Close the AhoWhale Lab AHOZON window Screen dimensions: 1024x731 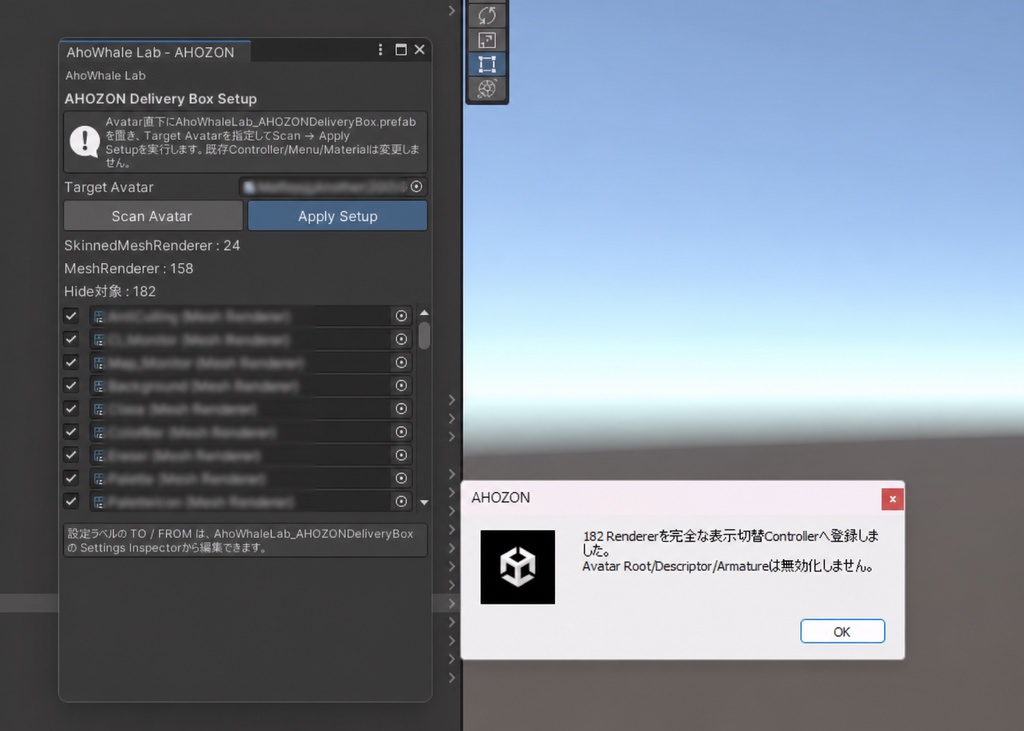pos(420,50)
